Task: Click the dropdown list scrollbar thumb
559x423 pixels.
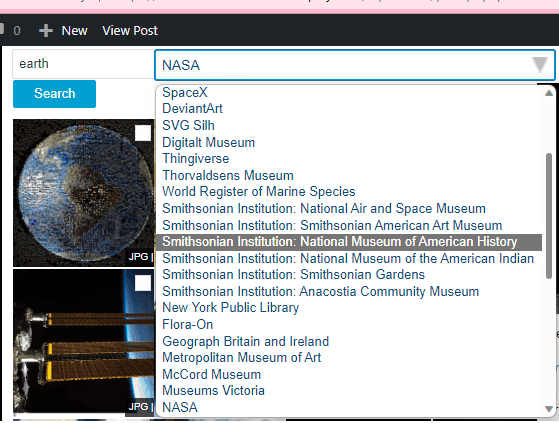Action: point(549,216)
